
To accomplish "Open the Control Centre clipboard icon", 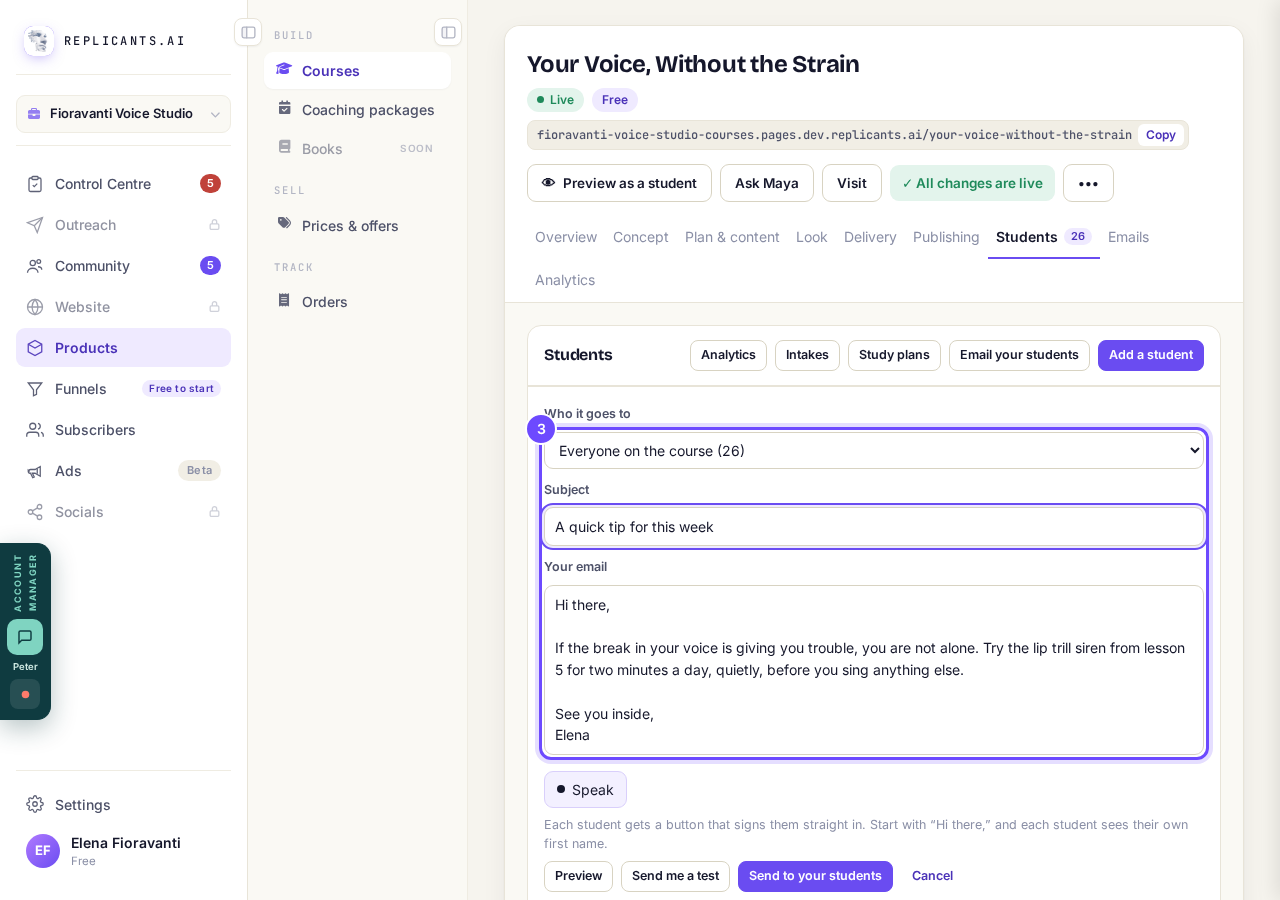I will point(35,184).
